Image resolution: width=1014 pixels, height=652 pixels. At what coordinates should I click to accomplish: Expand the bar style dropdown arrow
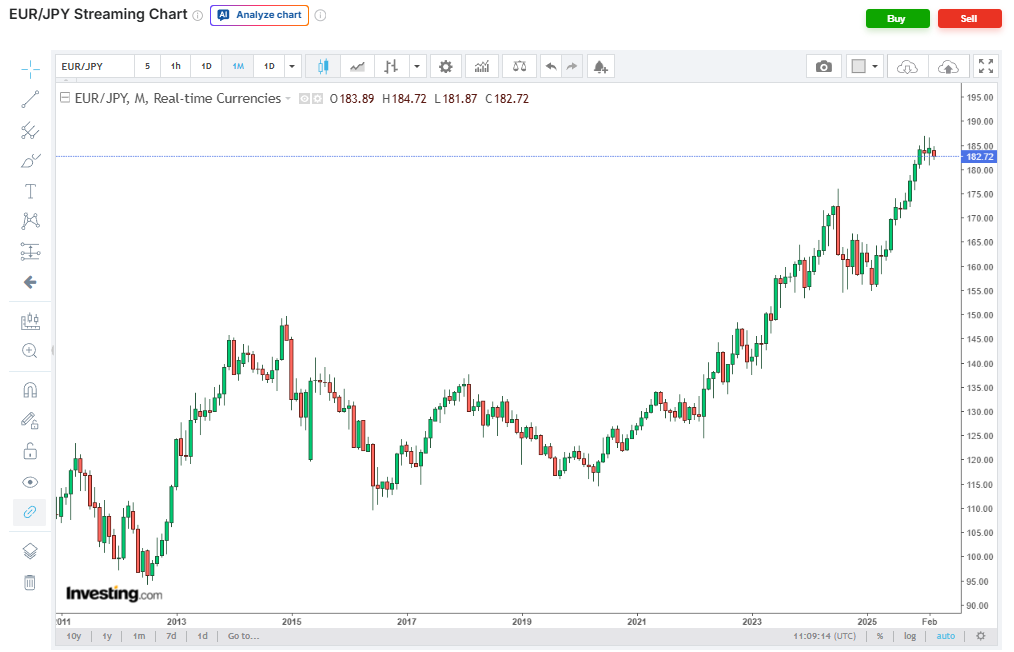417,67
